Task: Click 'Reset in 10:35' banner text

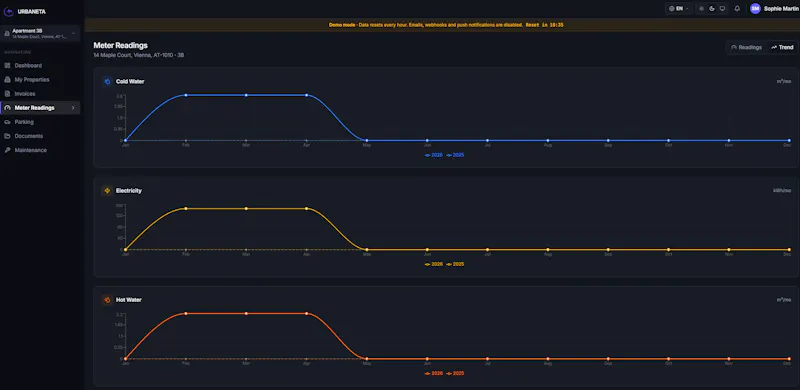Action: point(544,25)
